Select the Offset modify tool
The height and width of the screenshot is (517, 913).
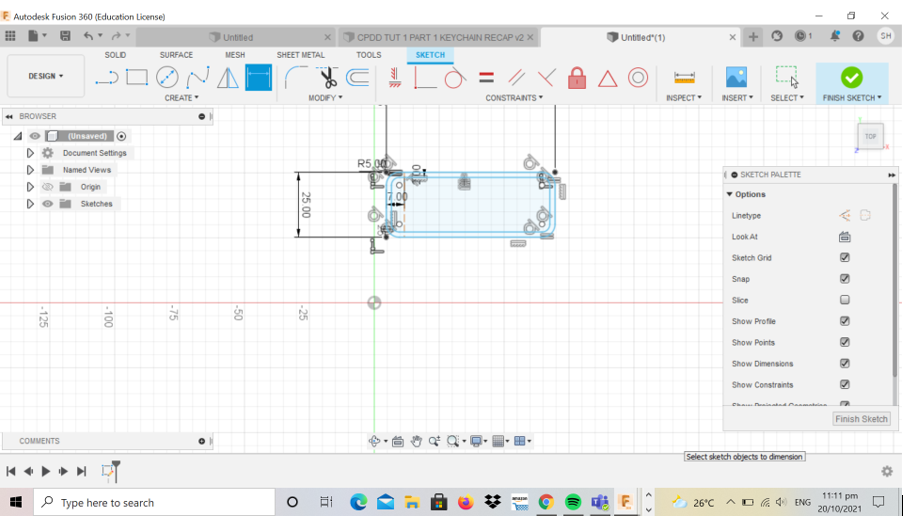(x=358, y=77)
